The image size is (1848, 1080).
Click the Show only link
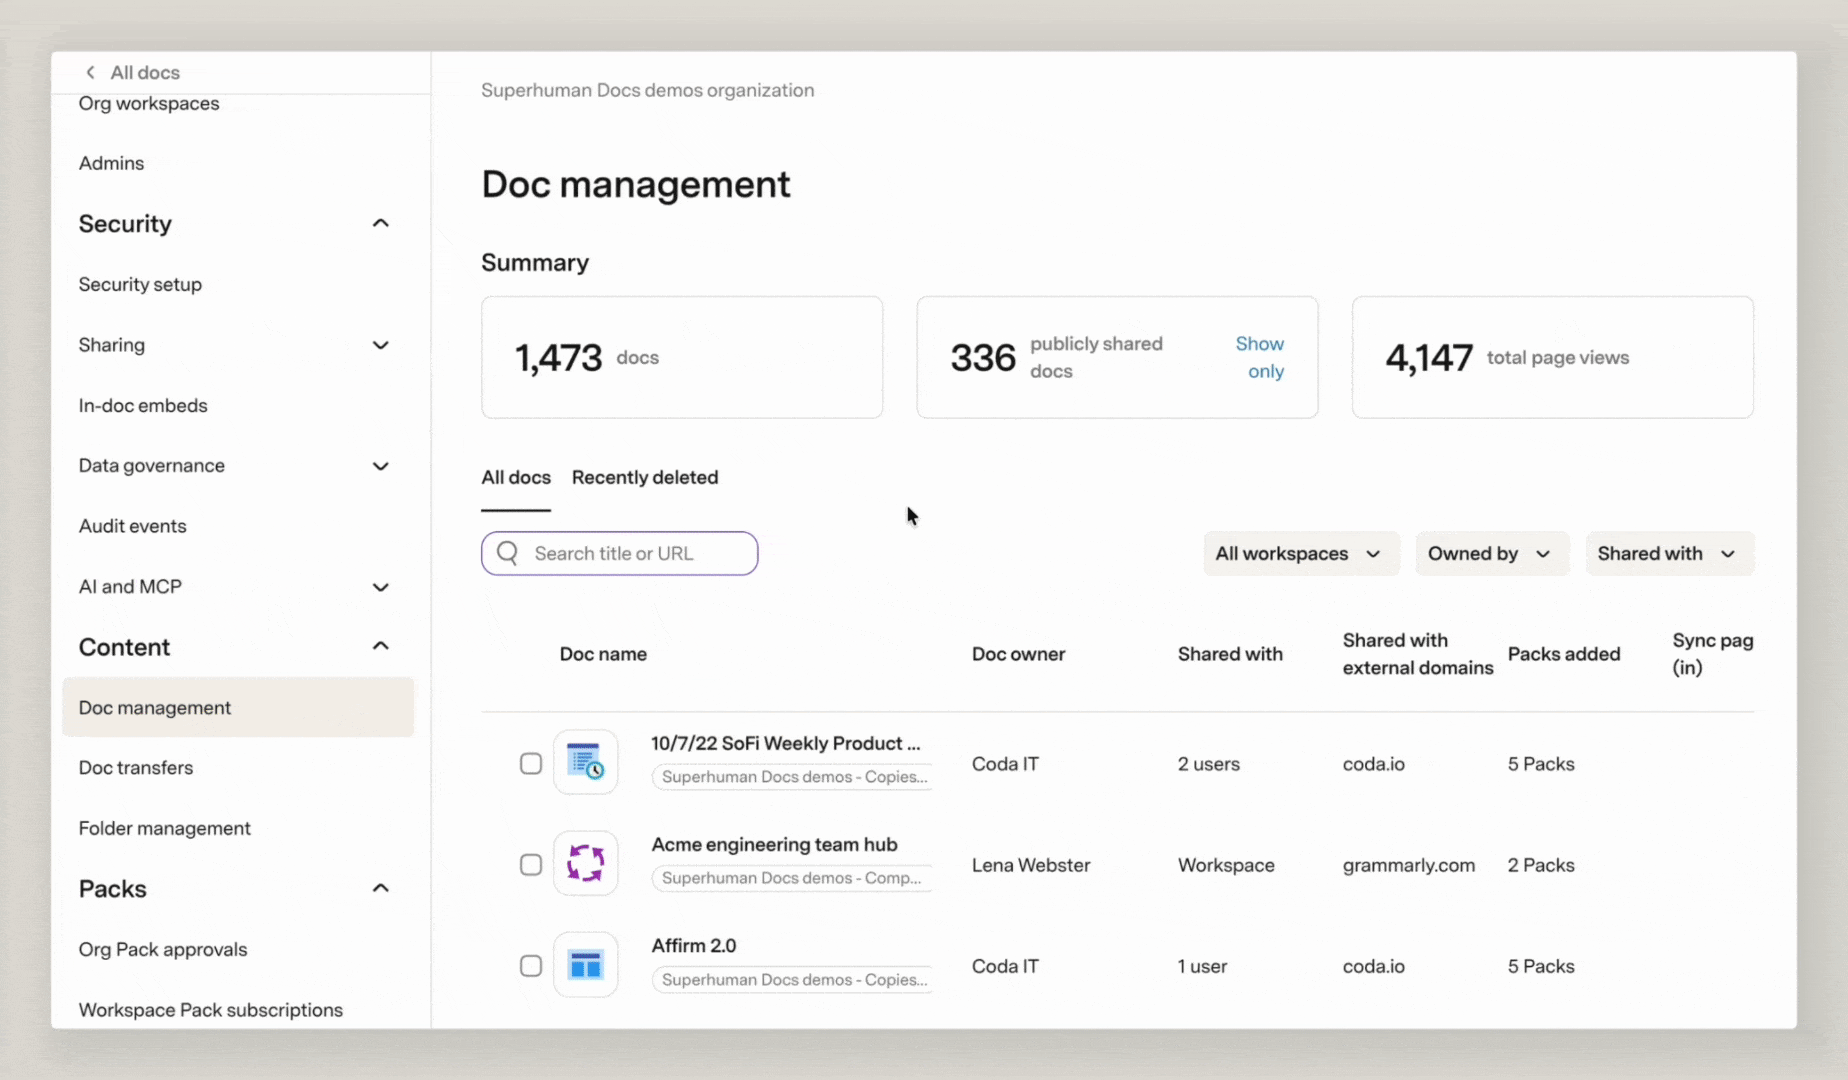(1261, 357)
